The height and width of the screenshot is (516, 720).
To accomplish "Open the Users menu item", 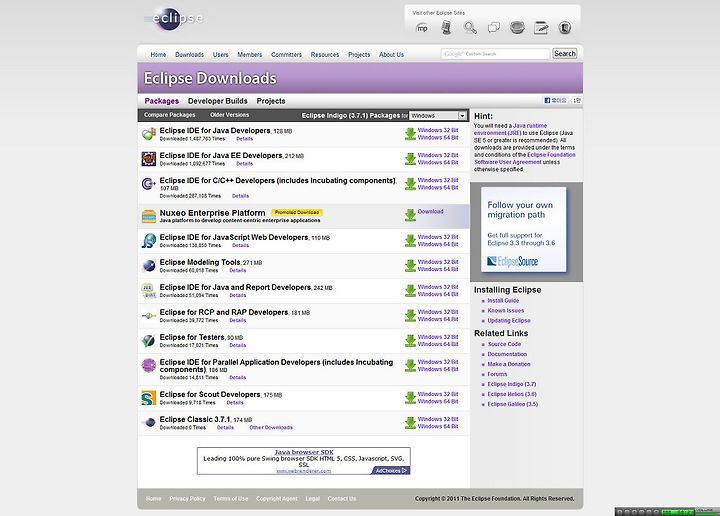I will click(220, 55).
